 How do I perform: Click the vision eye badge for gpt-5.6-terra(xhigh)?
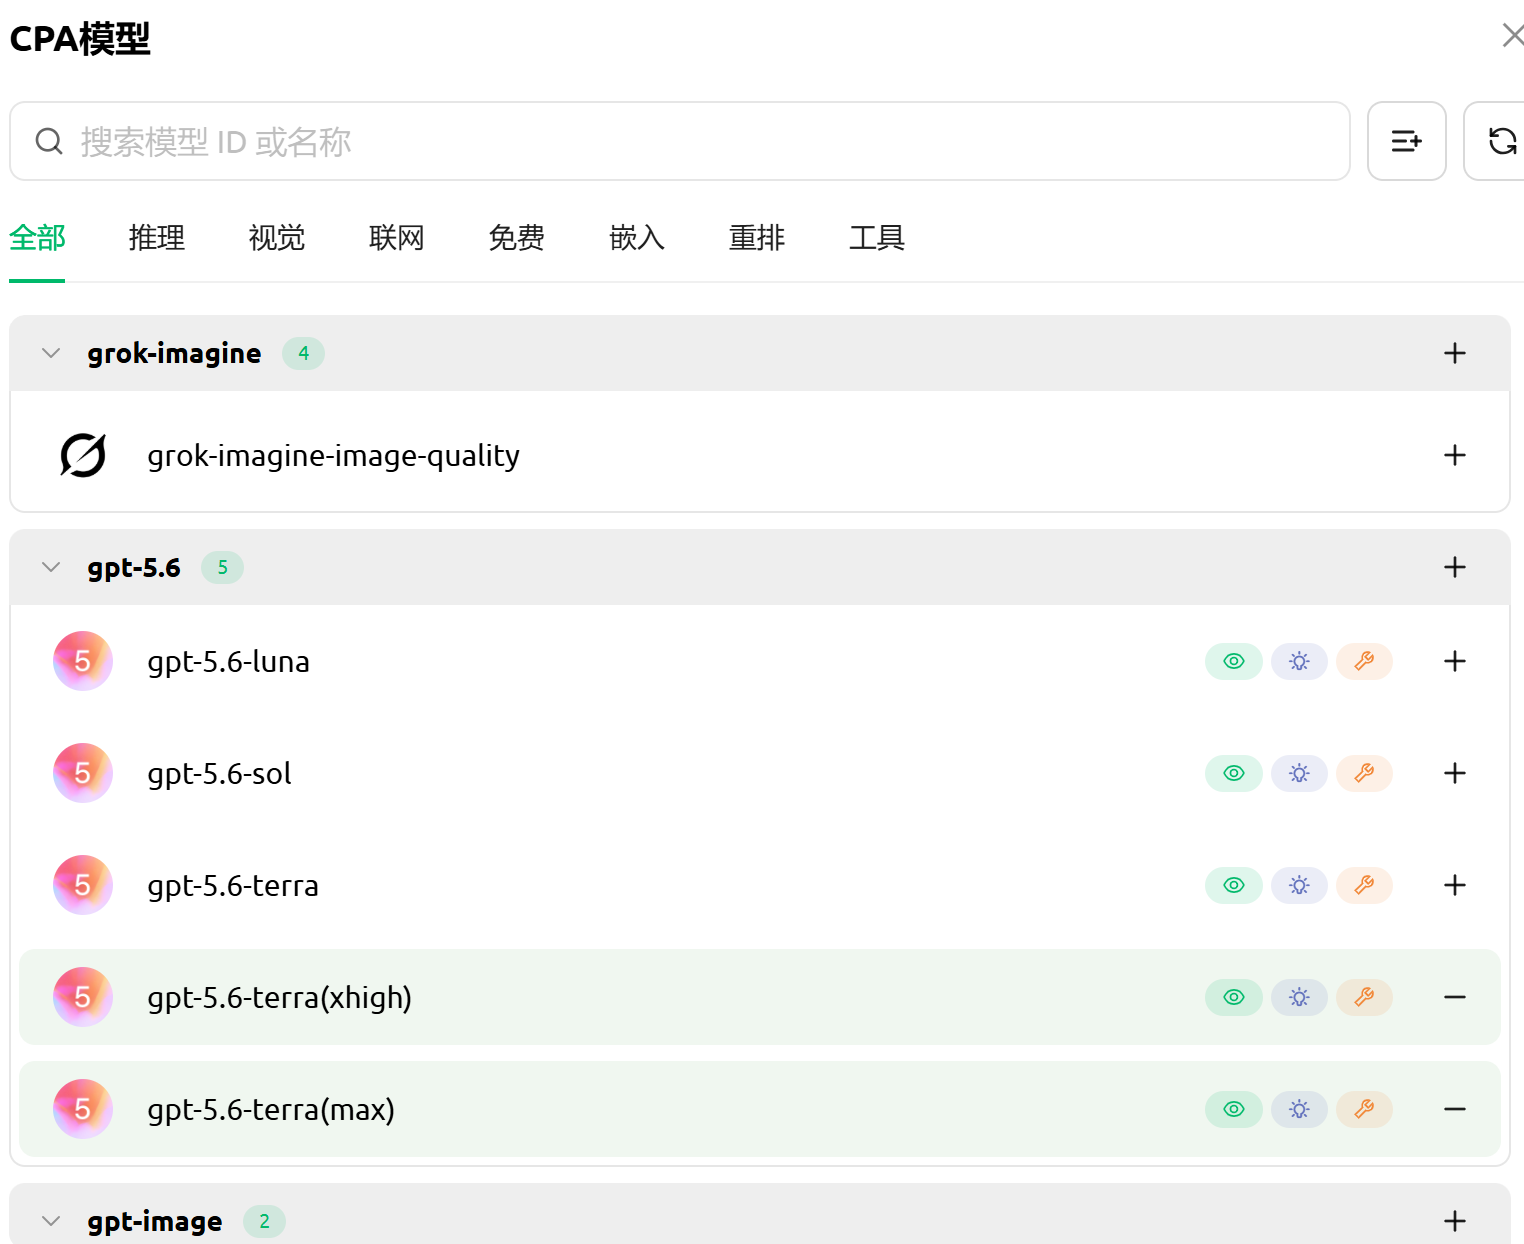[x=1234, y=997]
